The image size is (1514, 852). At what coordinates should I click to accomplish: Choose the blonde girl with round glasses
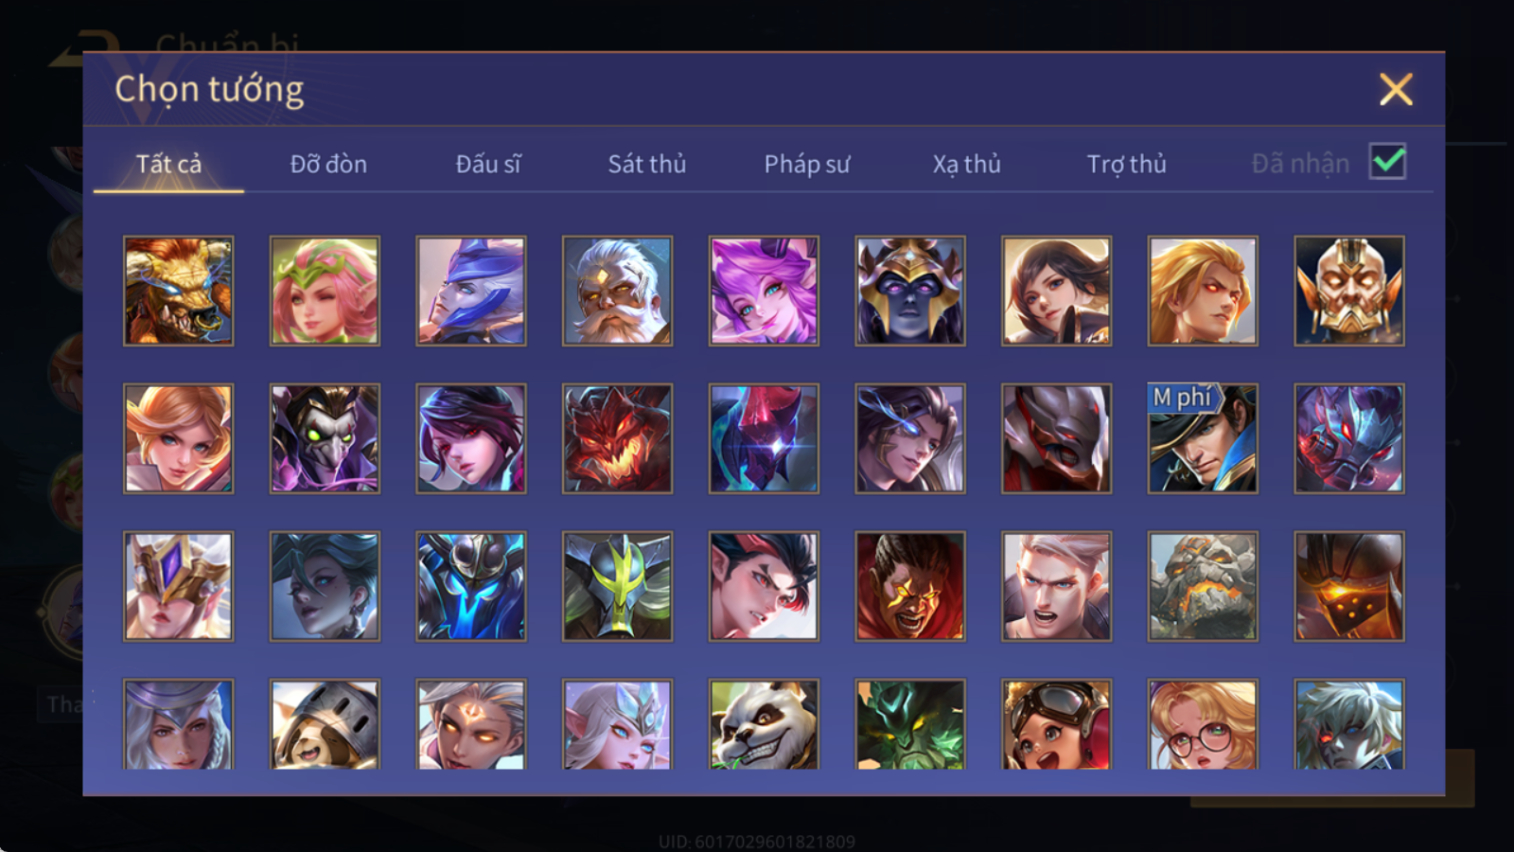coord(1203,724)
